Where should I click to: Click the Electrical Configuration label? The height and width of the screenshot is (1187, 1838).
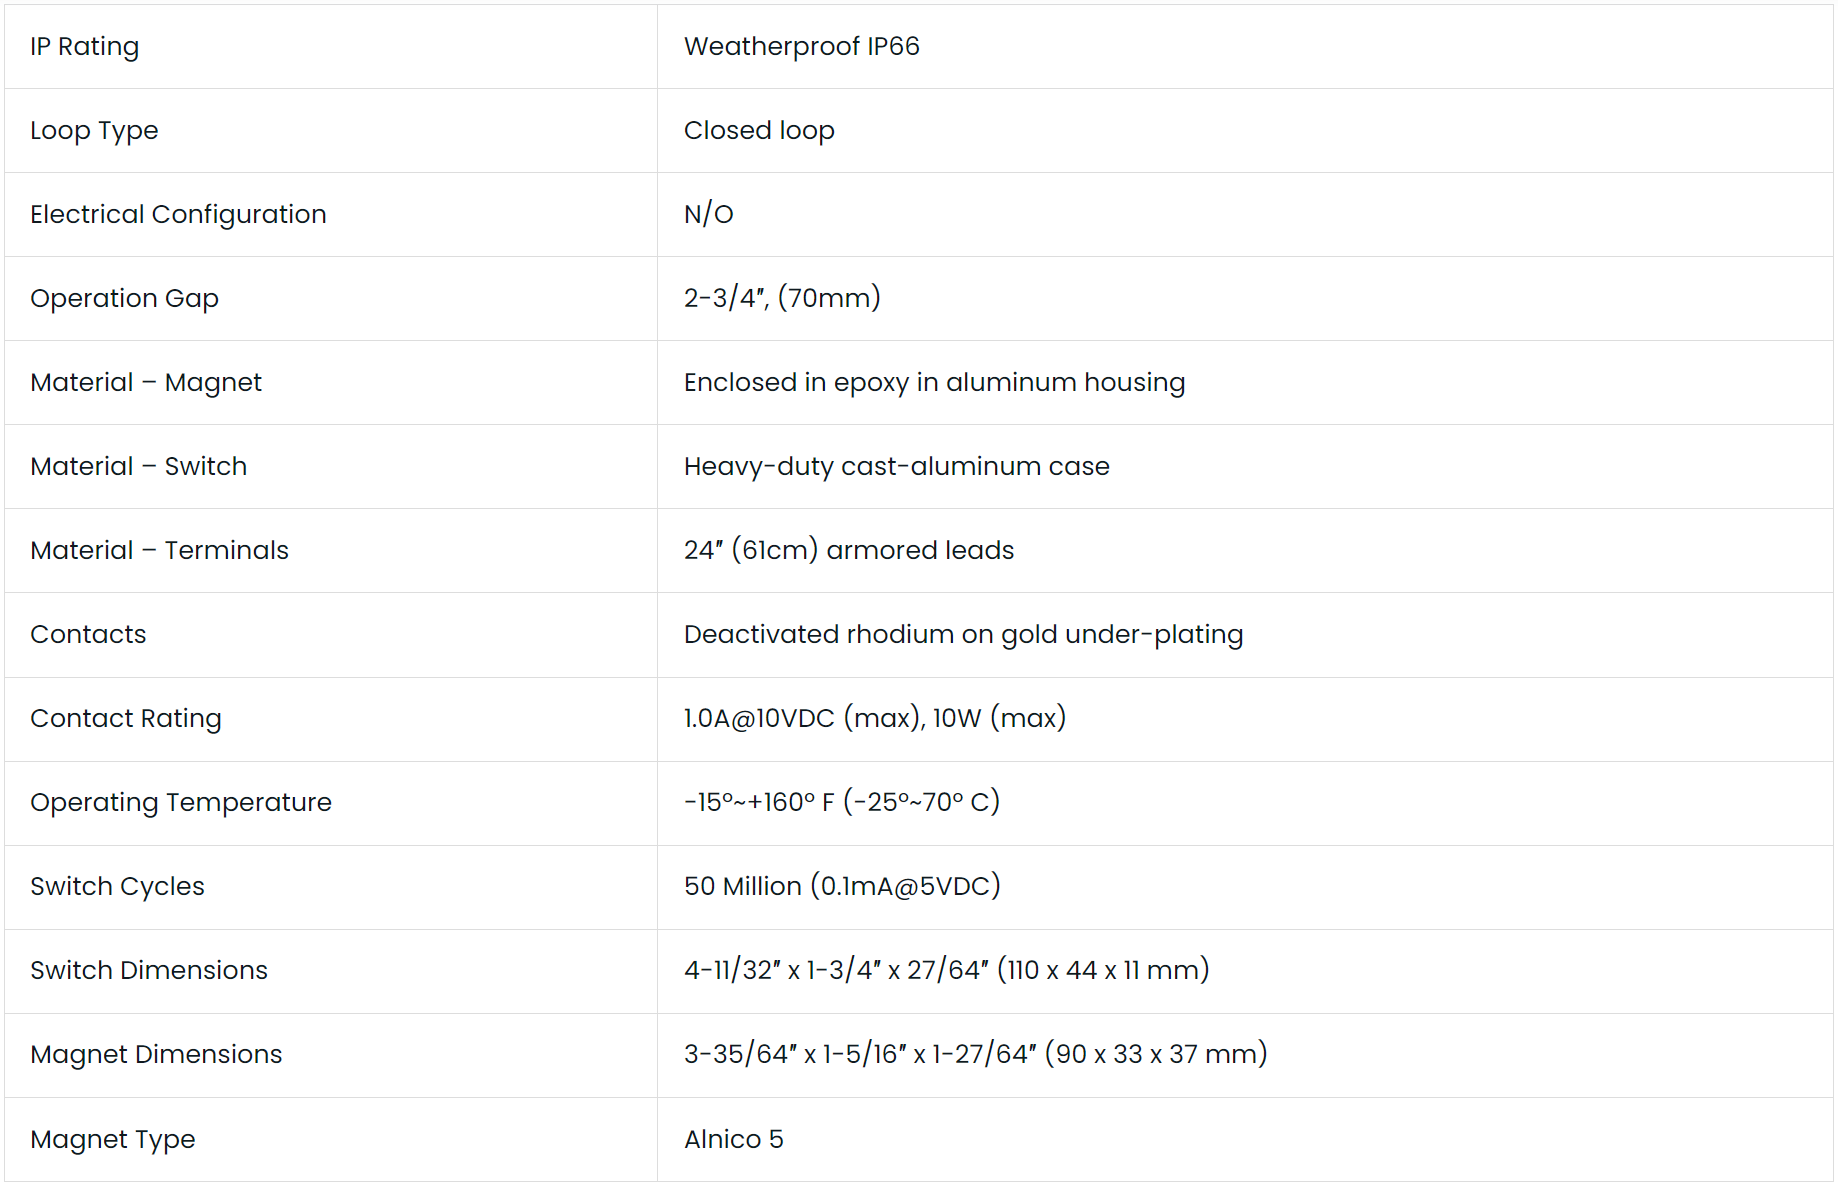tap(178, 215)
